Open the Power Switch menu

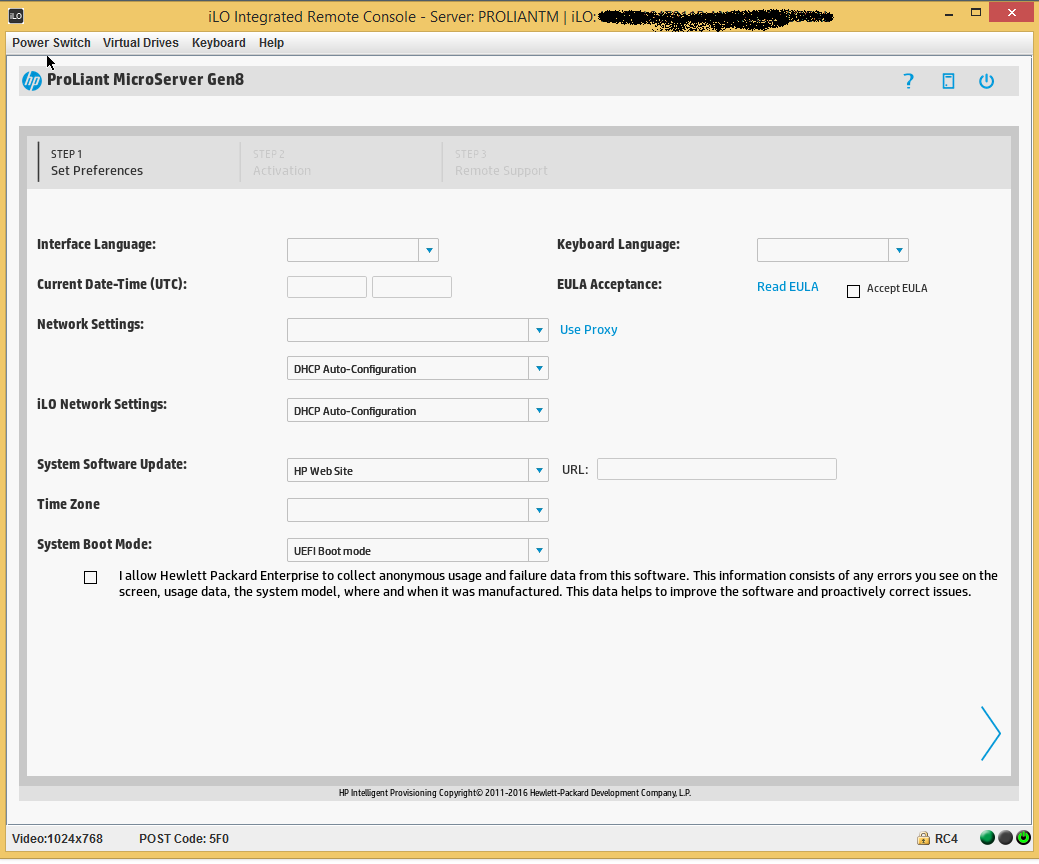[51, 42]
